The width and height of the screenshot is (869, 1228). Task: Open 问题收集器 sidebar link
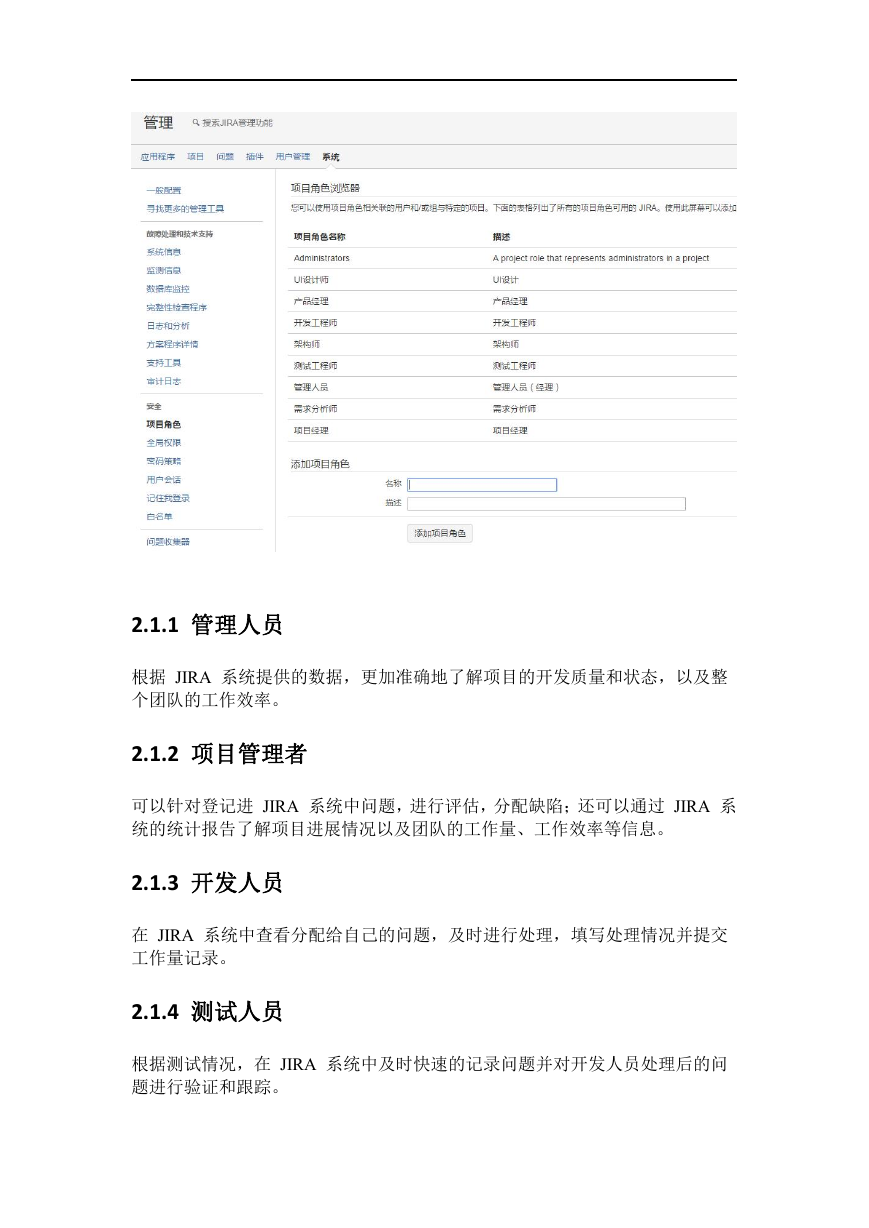(168, 541)
